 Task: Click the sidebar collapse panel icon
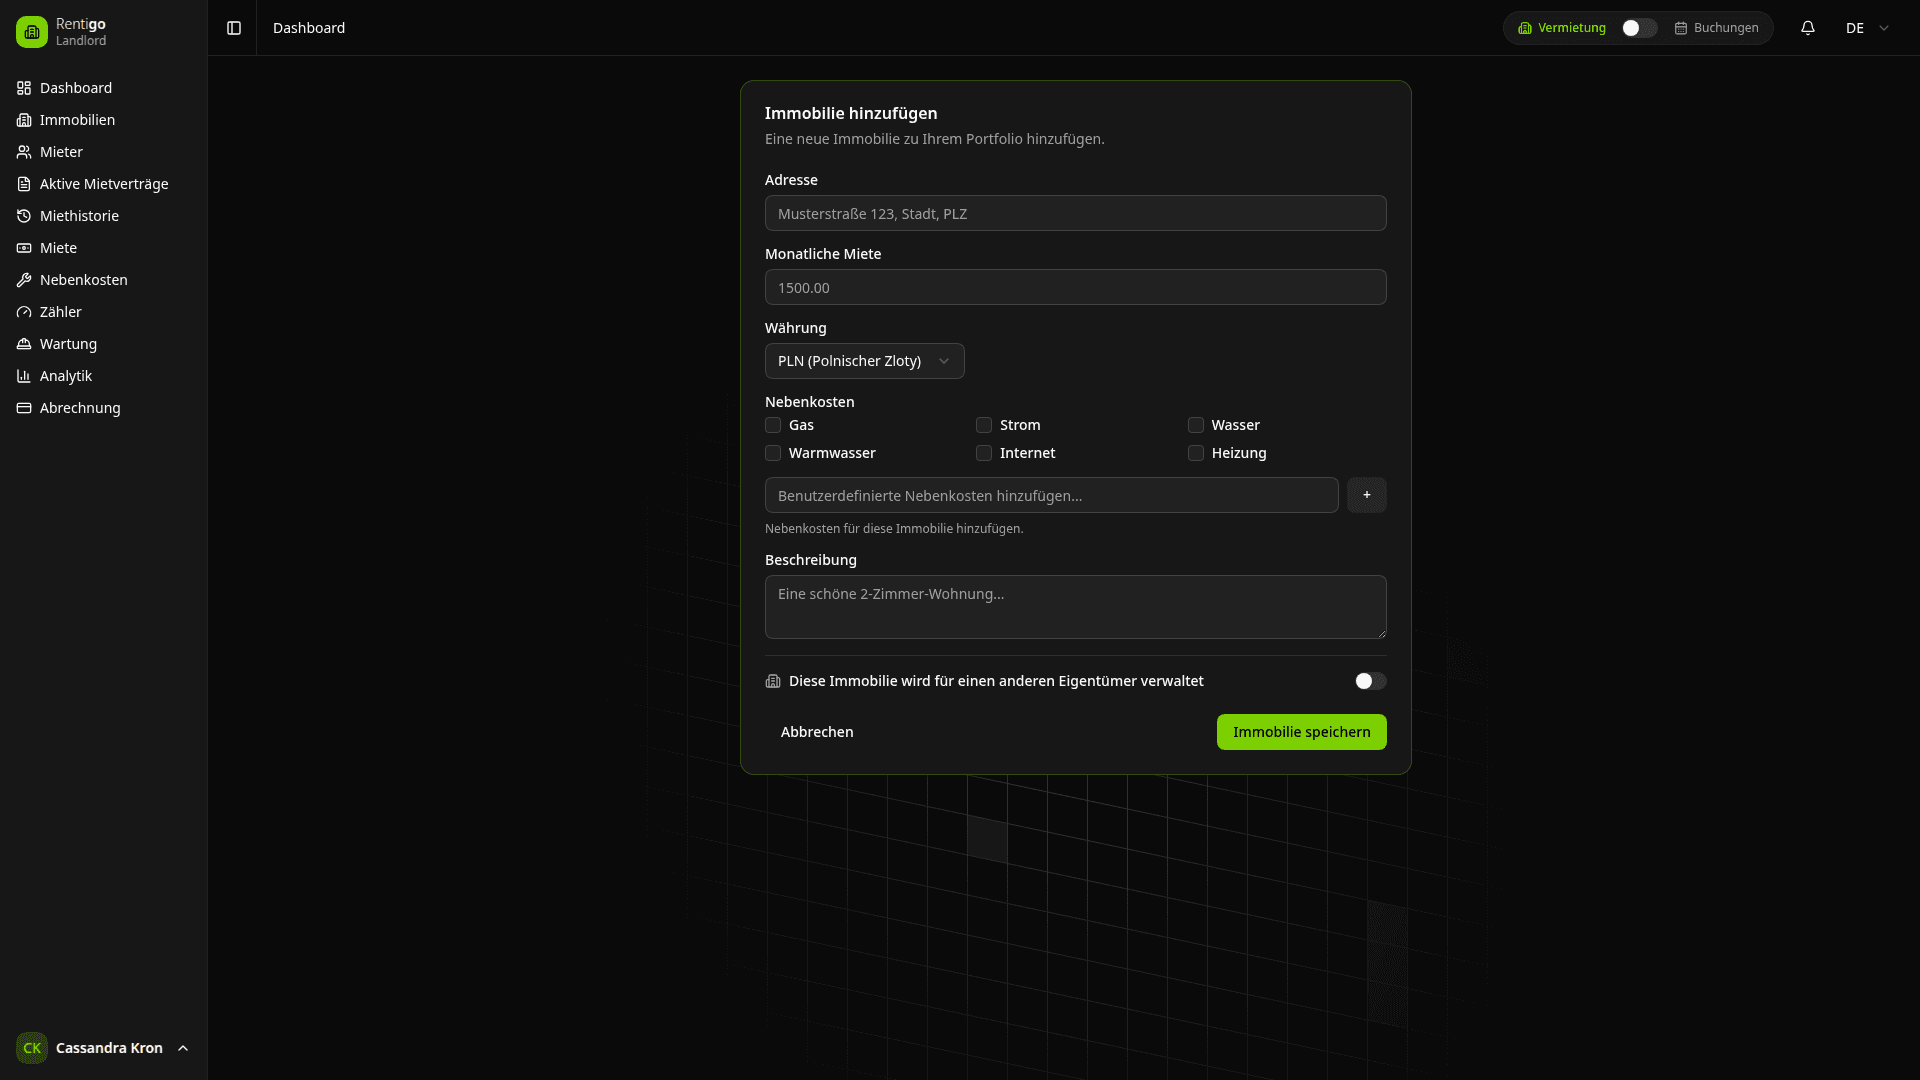(x=234, y=28)
